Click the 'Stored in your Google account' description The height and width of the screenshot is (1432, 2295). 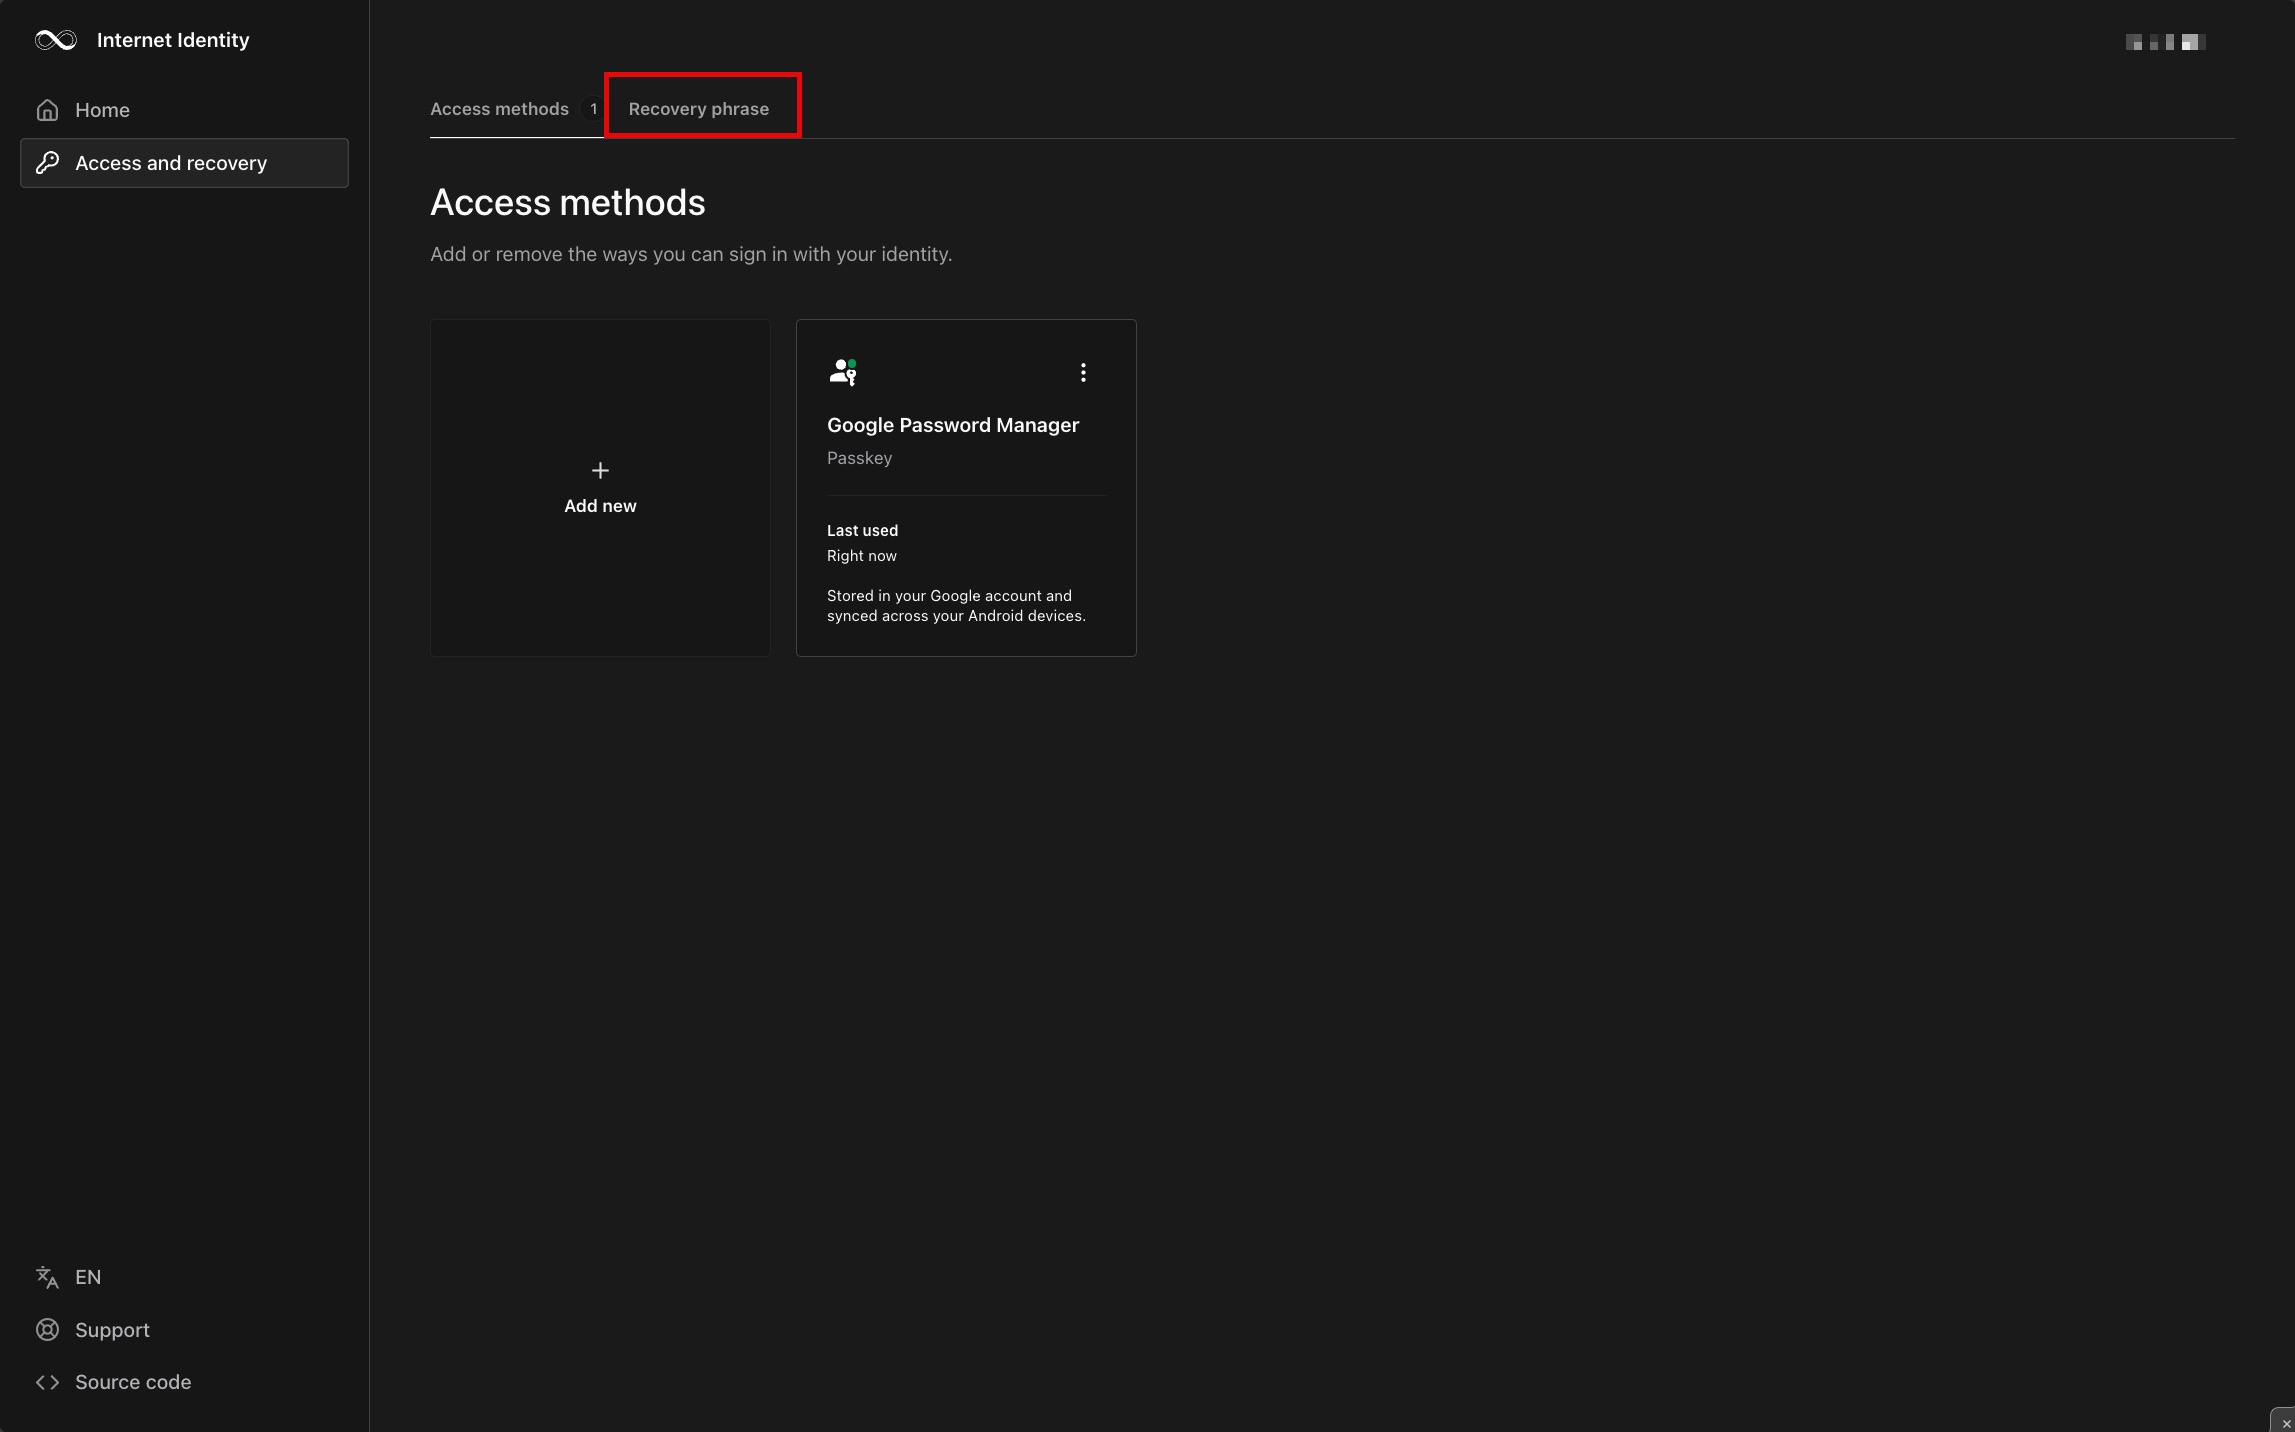coord(956,606)
